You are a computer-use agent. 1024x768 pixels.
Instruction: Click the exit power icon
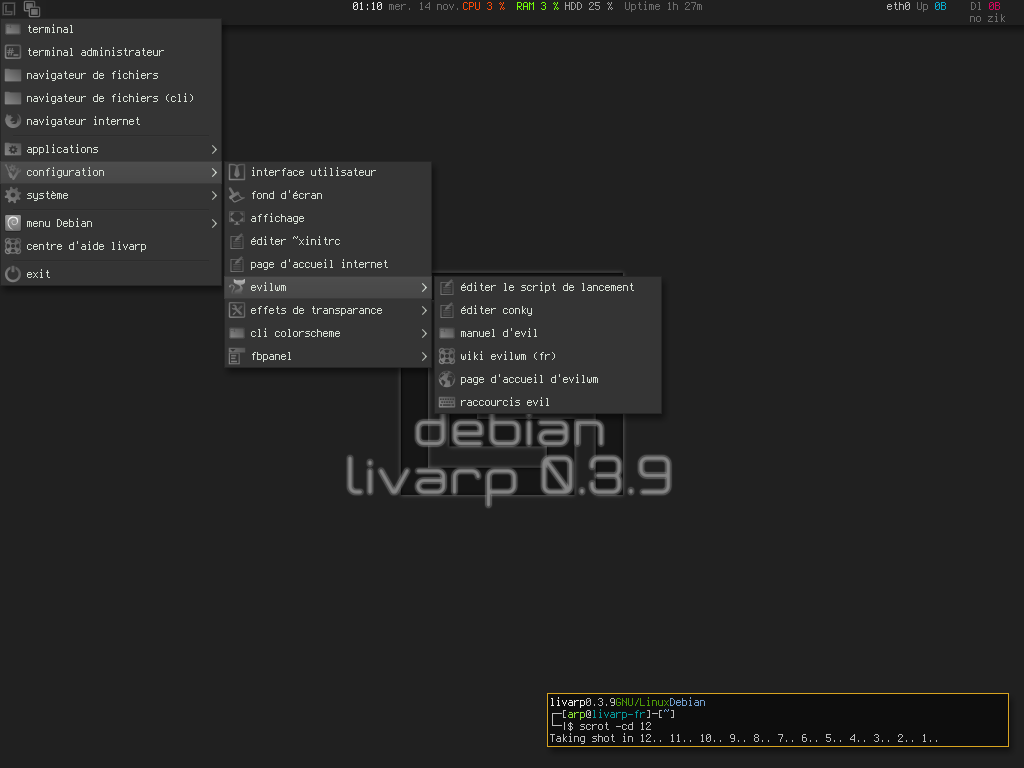[x=13, y=274]
